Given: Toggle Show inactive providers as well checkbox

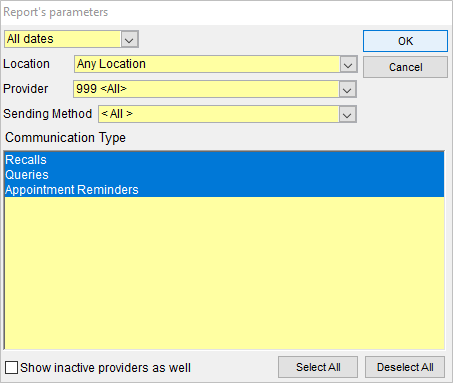Looking at the screenshot, I should (12, 368).
